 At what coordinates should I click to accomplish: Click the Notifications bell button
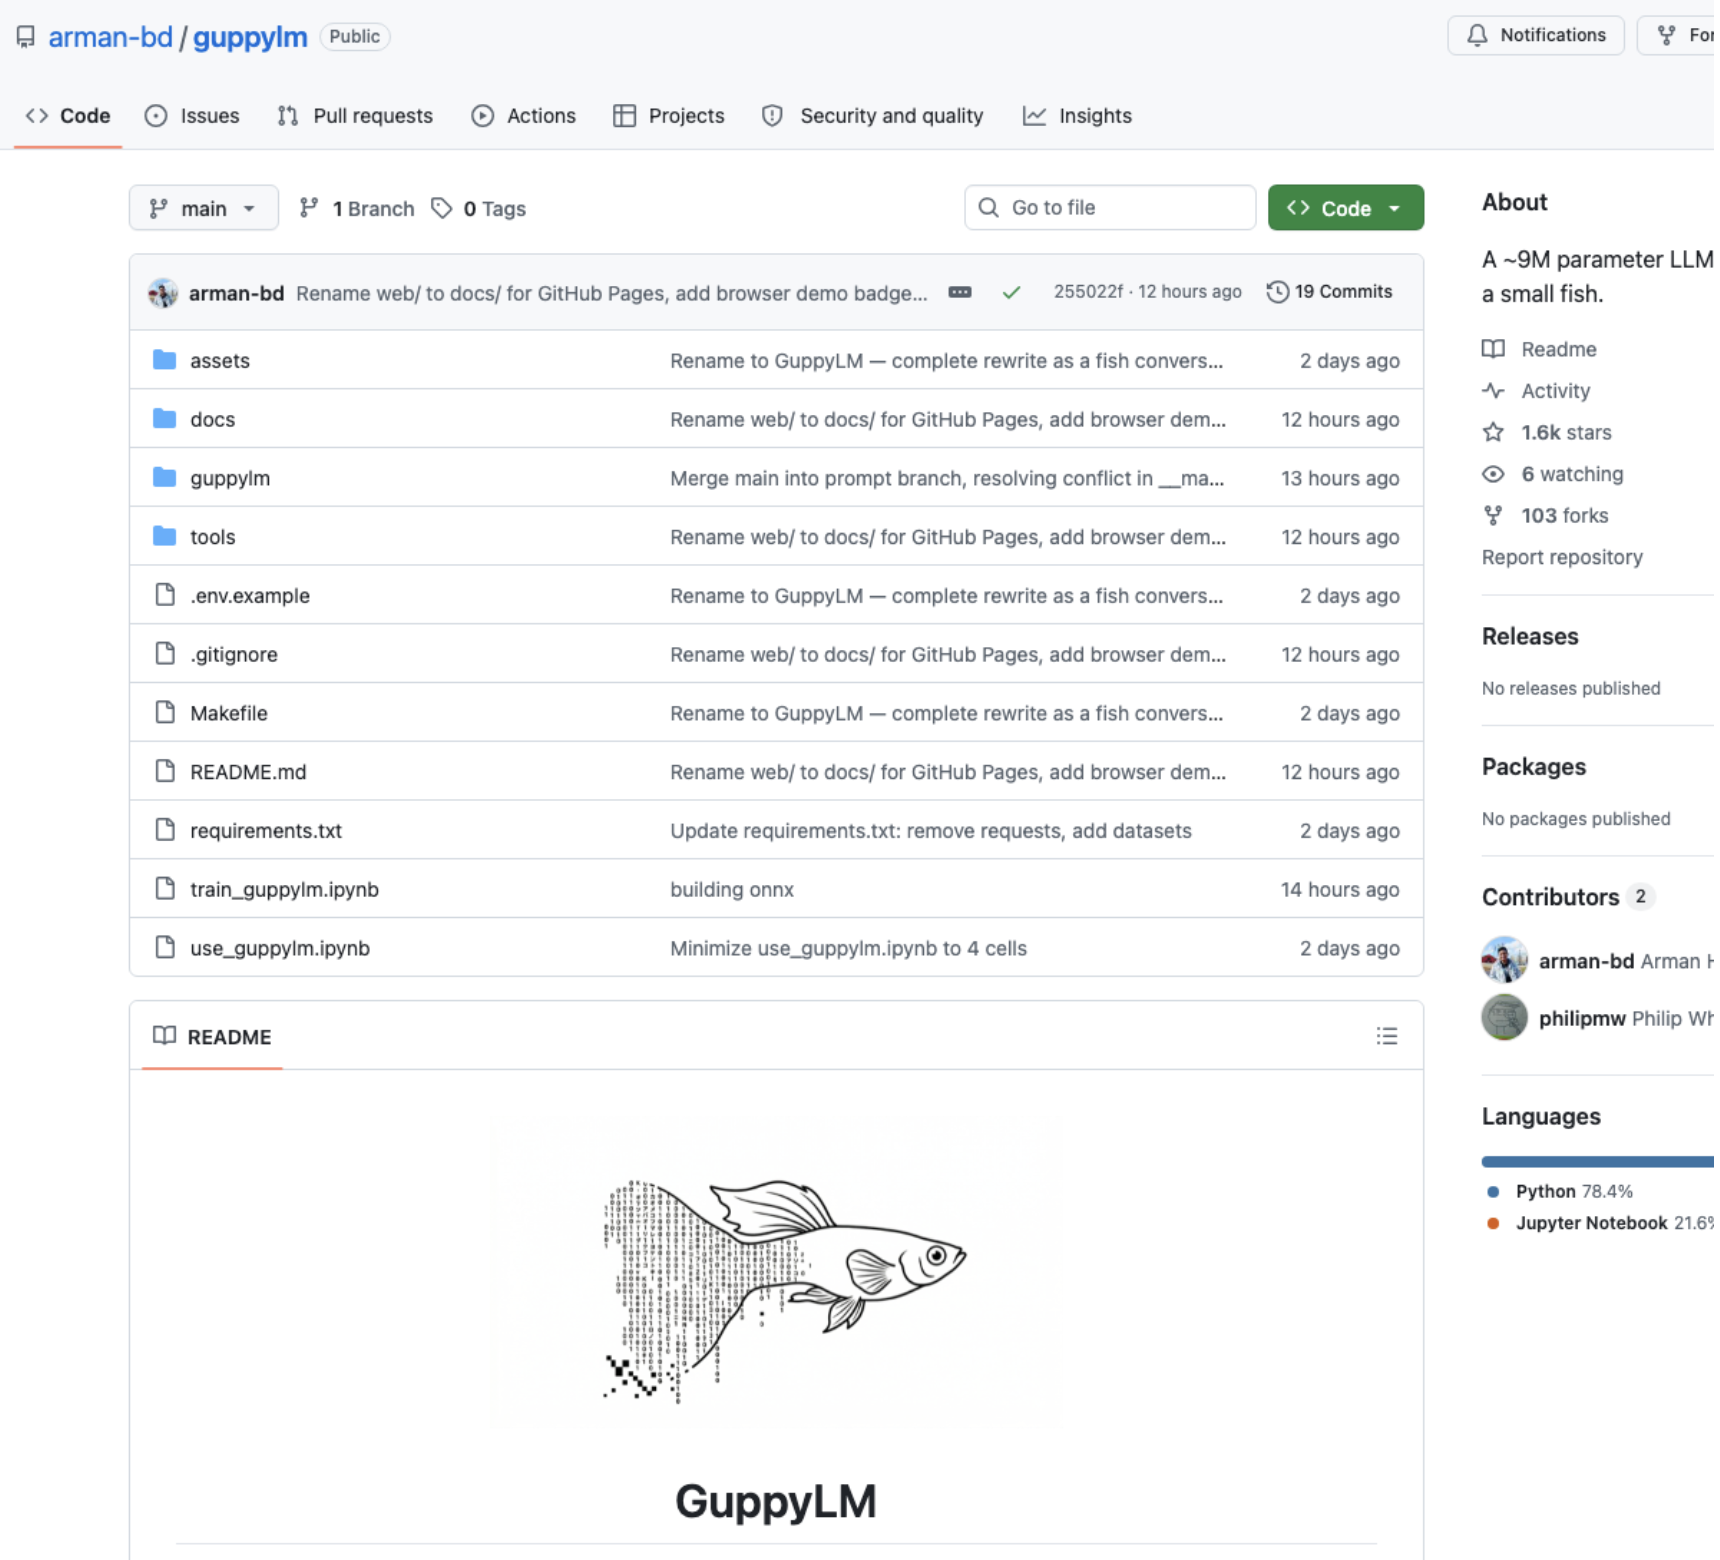coord(1536,35)
